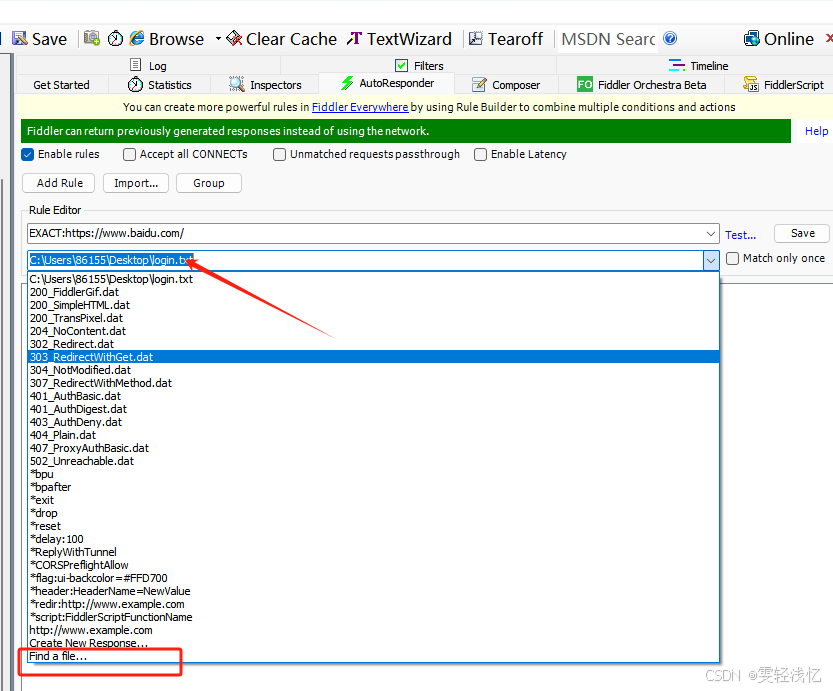833x691 pixels.
Task: Choose 404_Plain.dat option
Action: [x=373, y=435]
